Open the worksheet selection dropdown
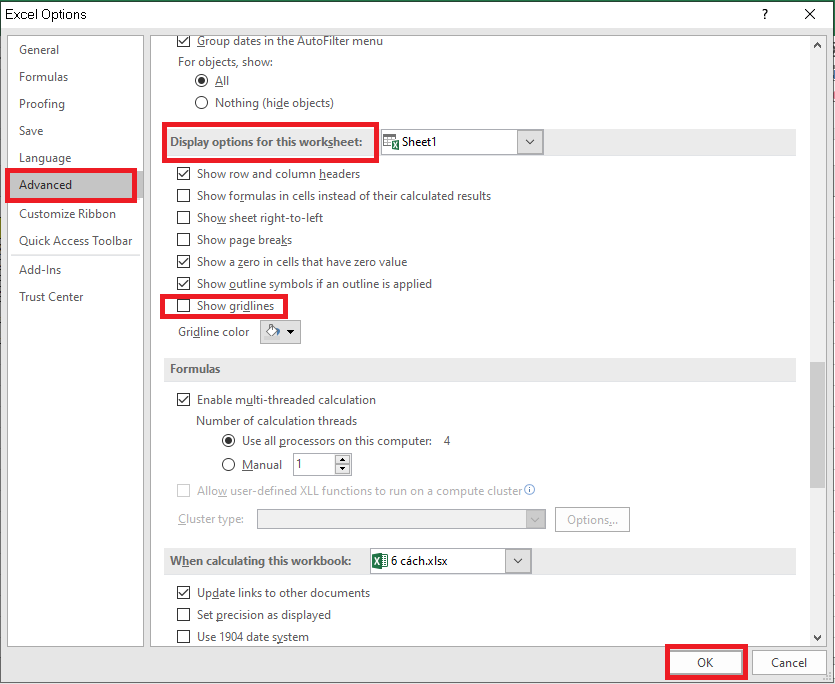 coord(529,141)
